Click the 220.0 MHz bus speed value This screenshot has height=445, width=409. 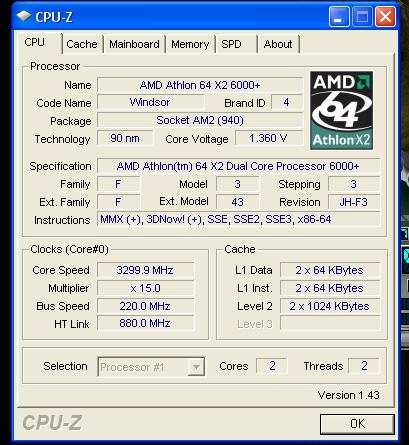pos(145,306)
